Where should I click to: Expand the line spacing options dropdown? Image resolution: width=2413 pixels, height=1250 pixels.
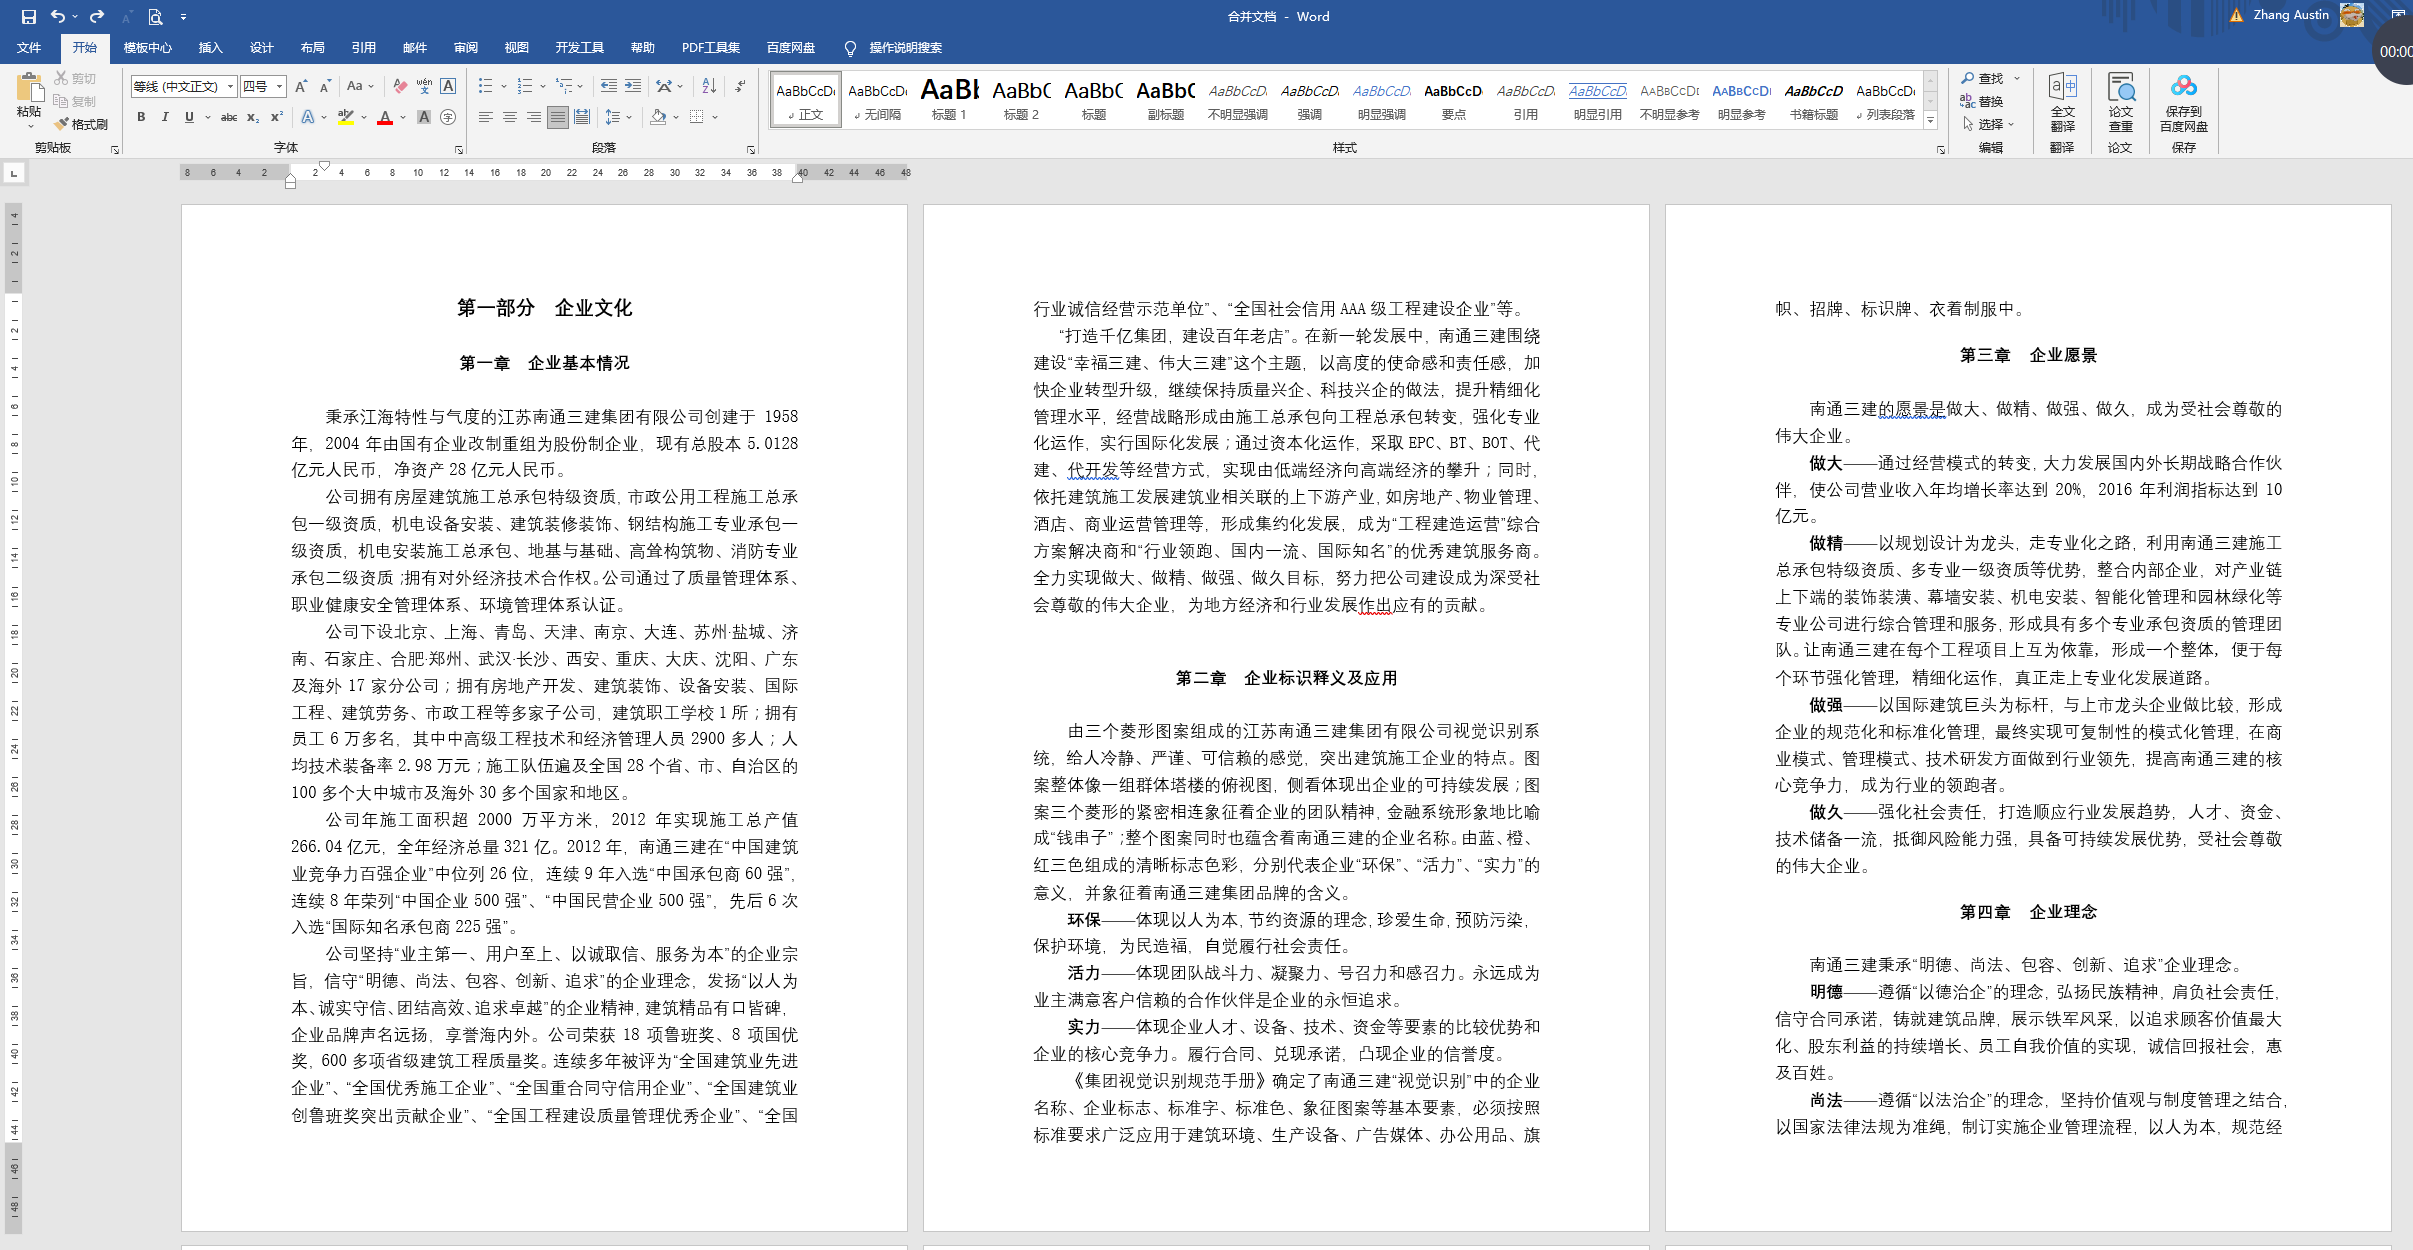(629, 117)
